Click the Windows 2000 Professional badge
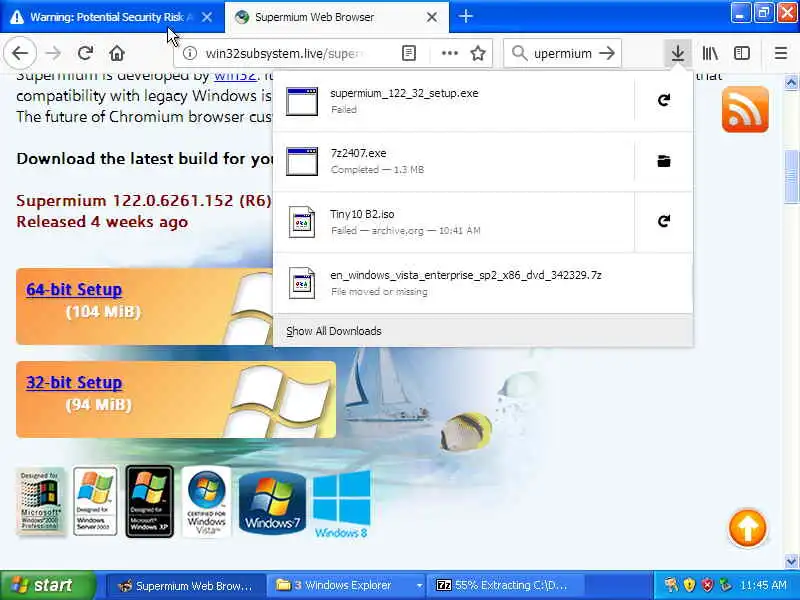This screenshot has width=800, height=600. tap(40, 501)
